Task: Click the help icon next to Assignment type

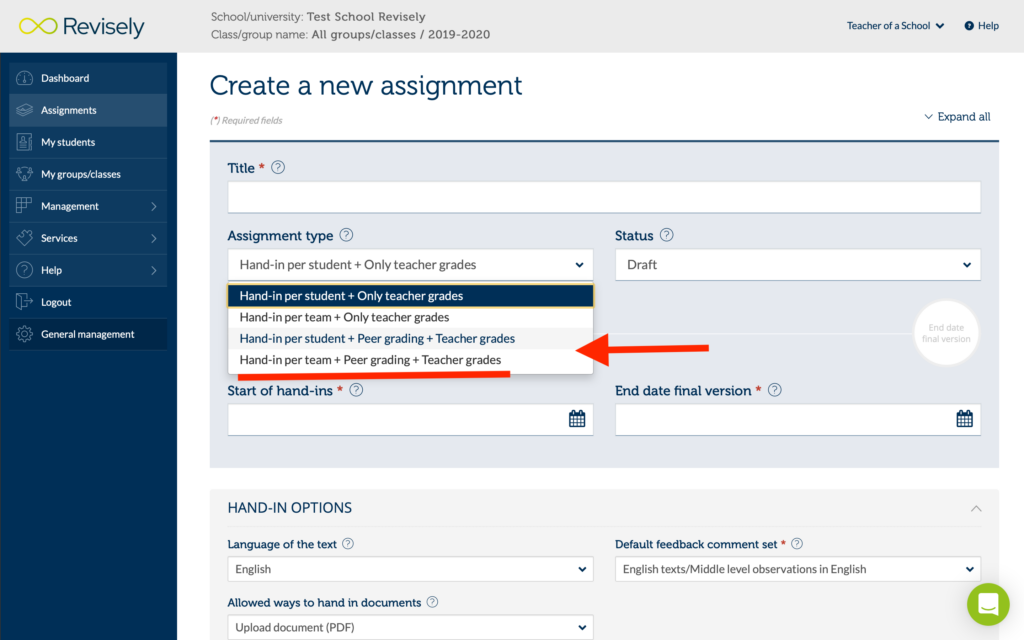Action: [346, 234]
